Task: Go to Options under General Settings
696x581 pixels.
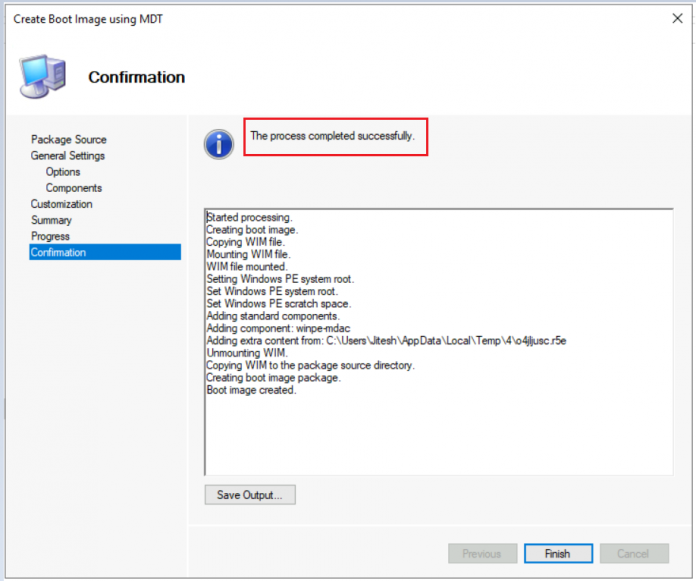Action: point(63,172)
